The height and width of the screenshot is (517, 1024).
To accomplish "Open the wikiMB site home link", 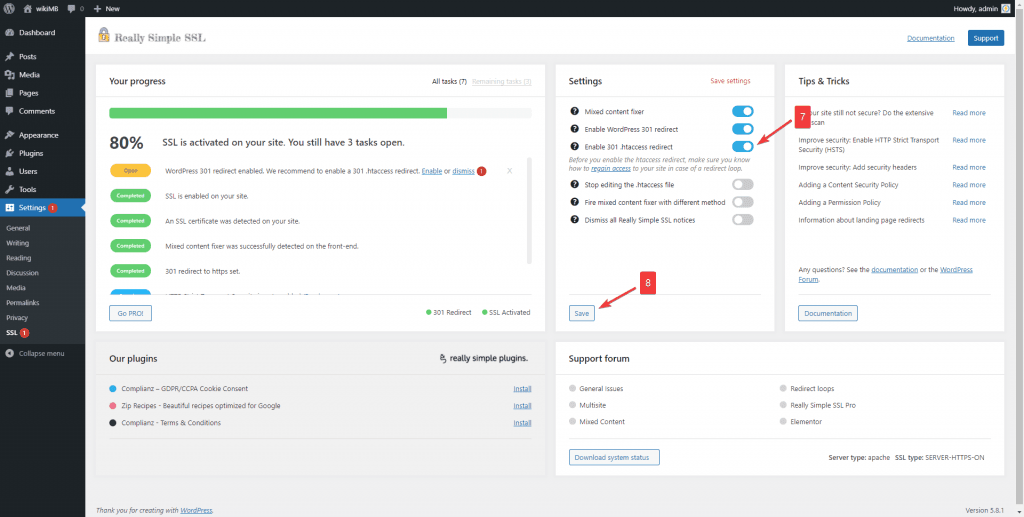I will point(40,8).
